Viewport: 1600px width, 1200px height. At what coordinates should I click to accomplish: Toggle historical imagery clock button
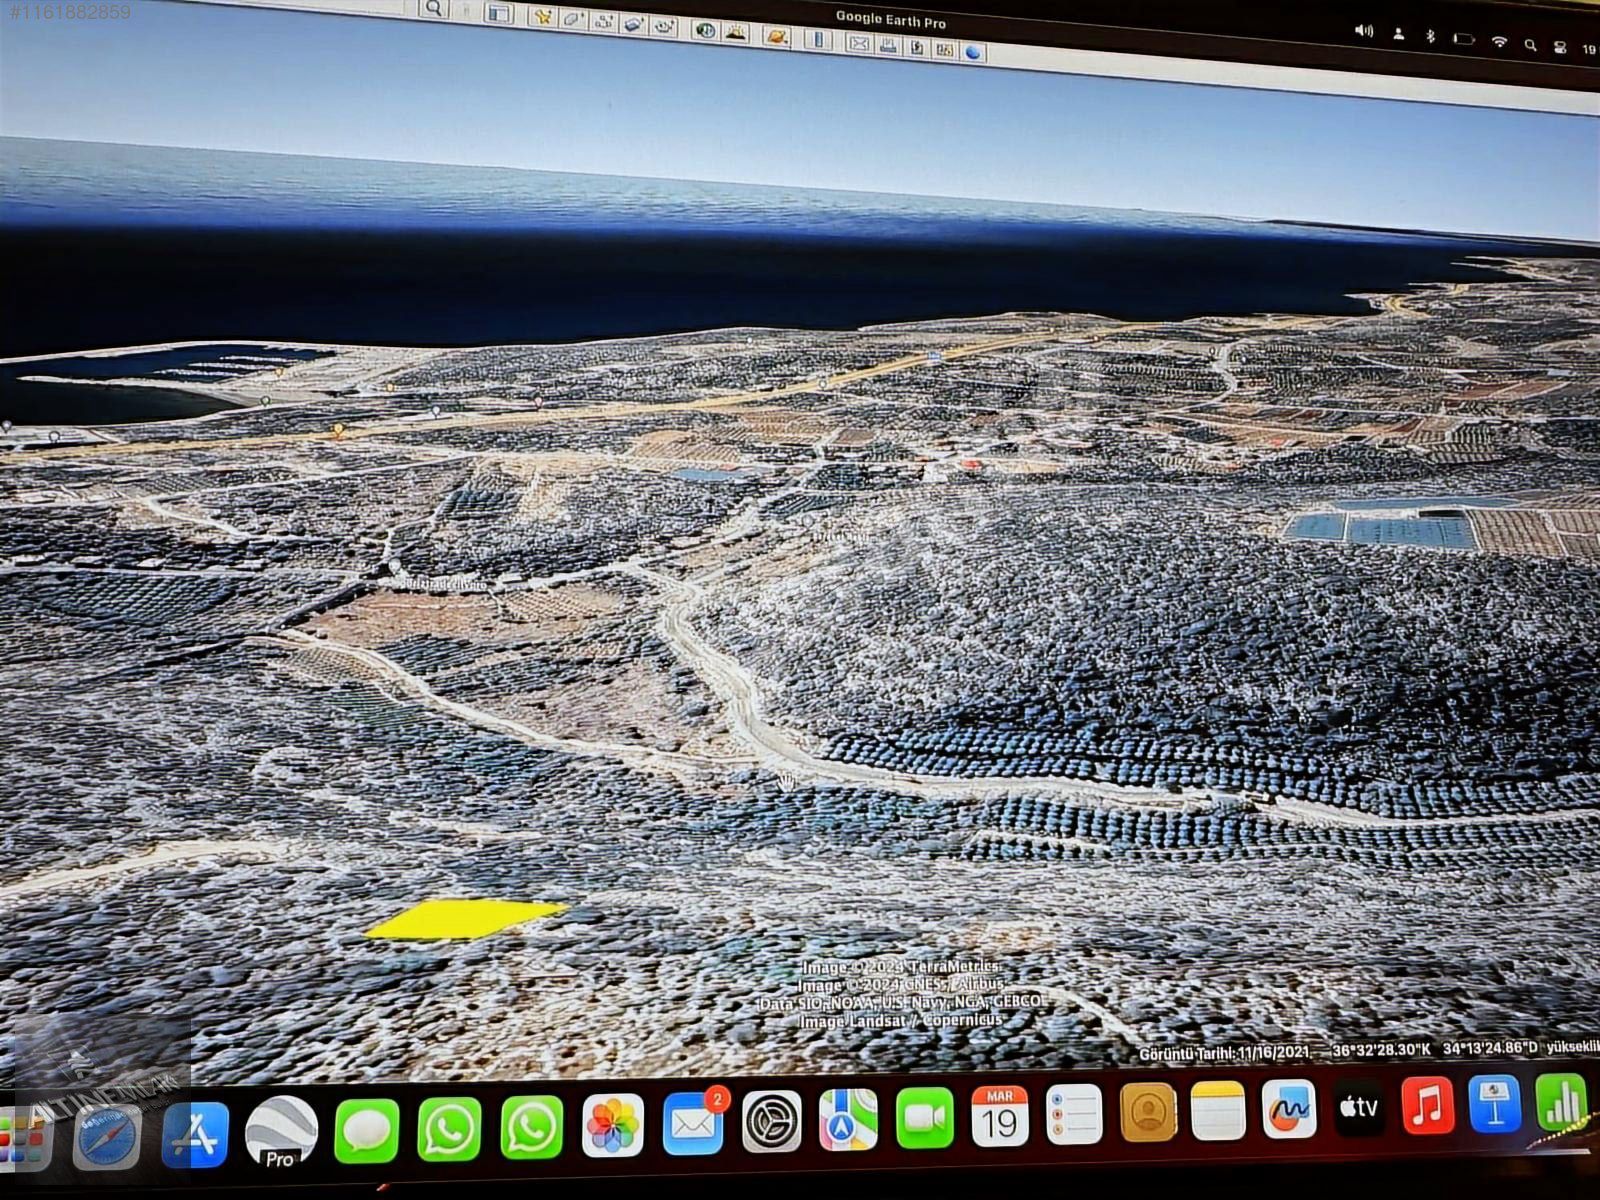click(x=705, y=30)
